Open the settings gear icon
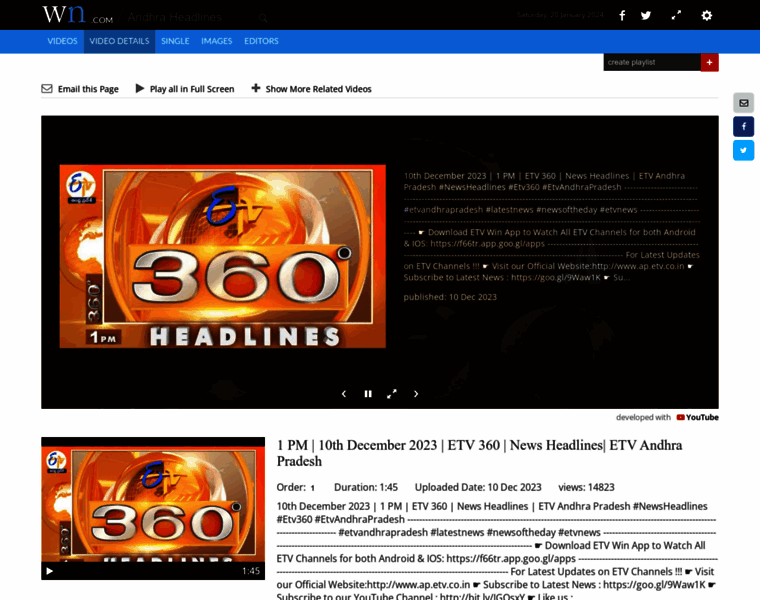The width and height of the screenshot is (760, 600). click(x=707, y=16)
